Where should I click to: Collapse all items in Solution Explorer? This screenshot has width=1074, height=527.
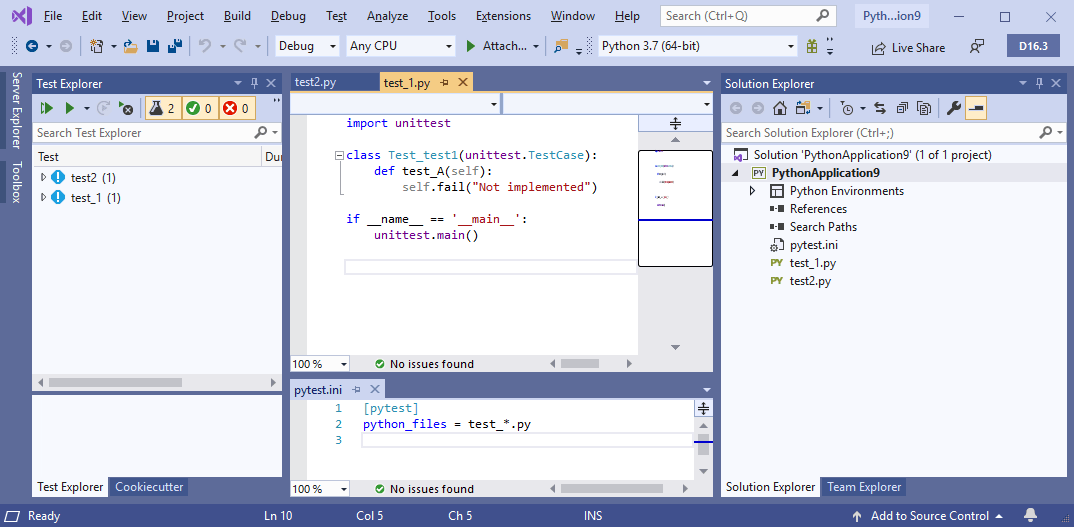[x=902, y=108]
